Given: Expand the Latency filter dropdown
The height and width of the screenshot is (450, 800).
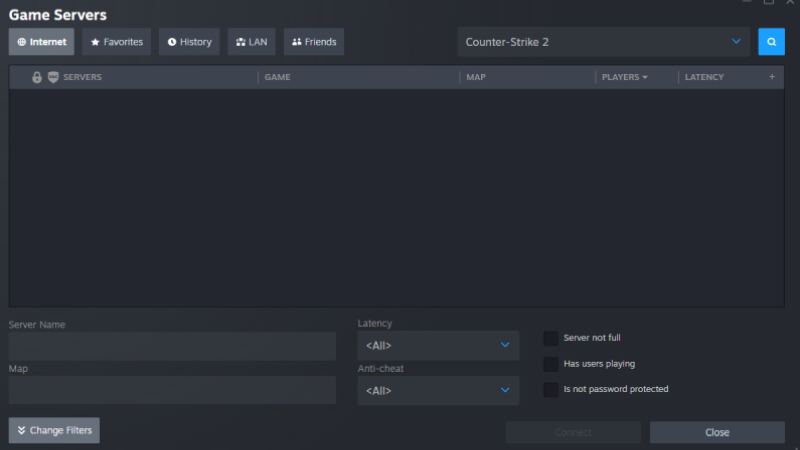Looking at the screenshot, I should click(x=438, y=345).
